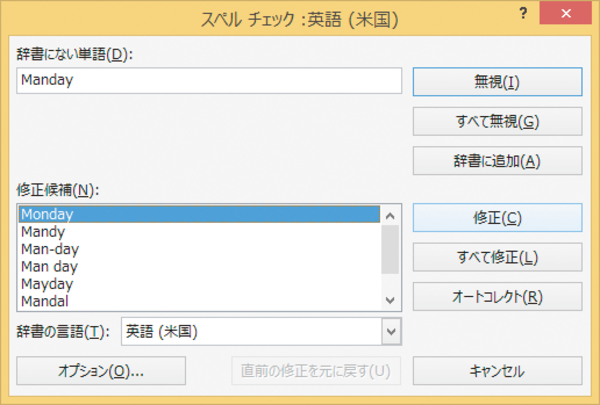
Task: Open オプション(O)... settings button
Action: coord(101,371)
